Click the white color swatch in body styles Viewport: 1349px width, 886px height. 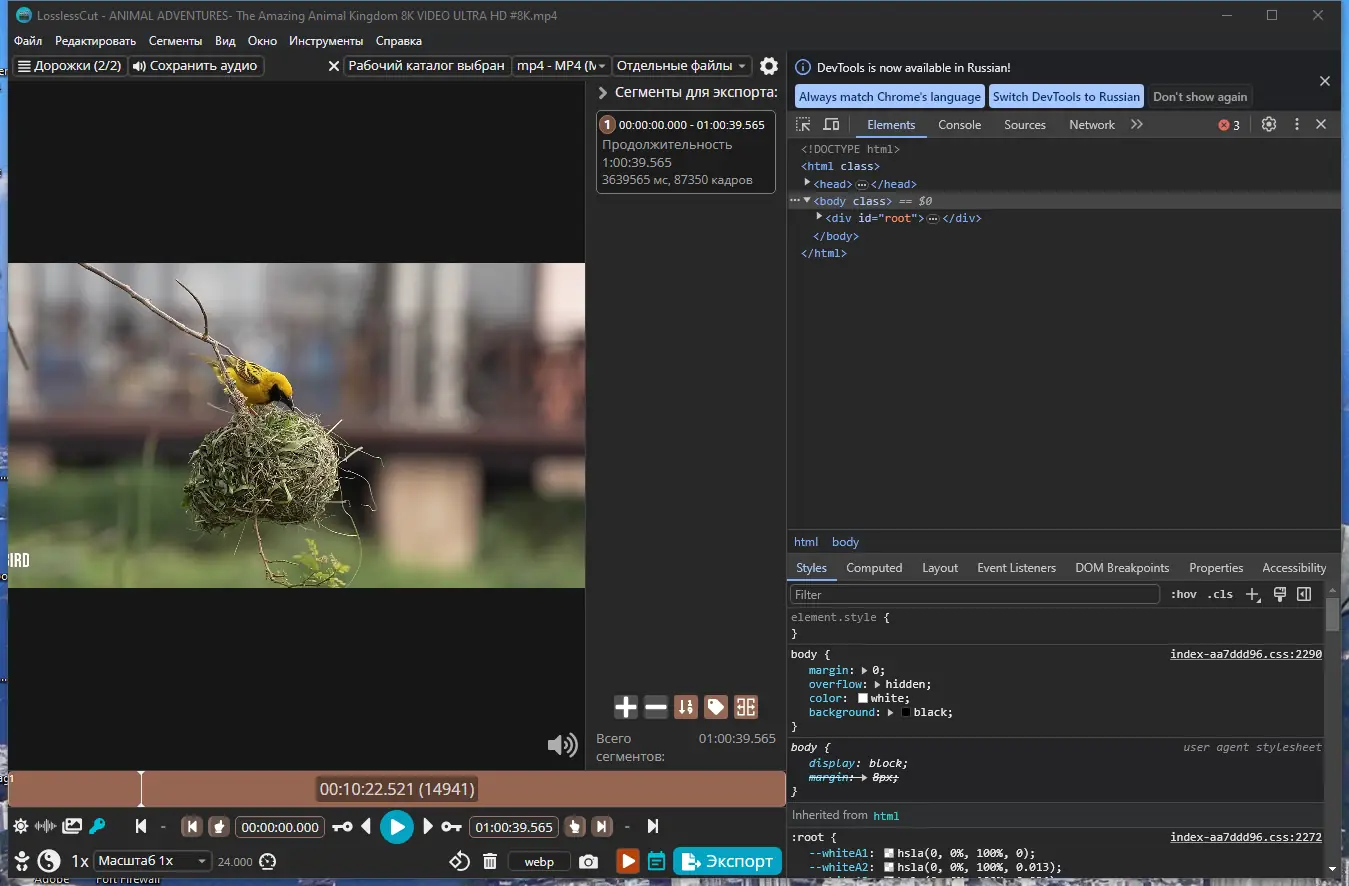point(863,699)
